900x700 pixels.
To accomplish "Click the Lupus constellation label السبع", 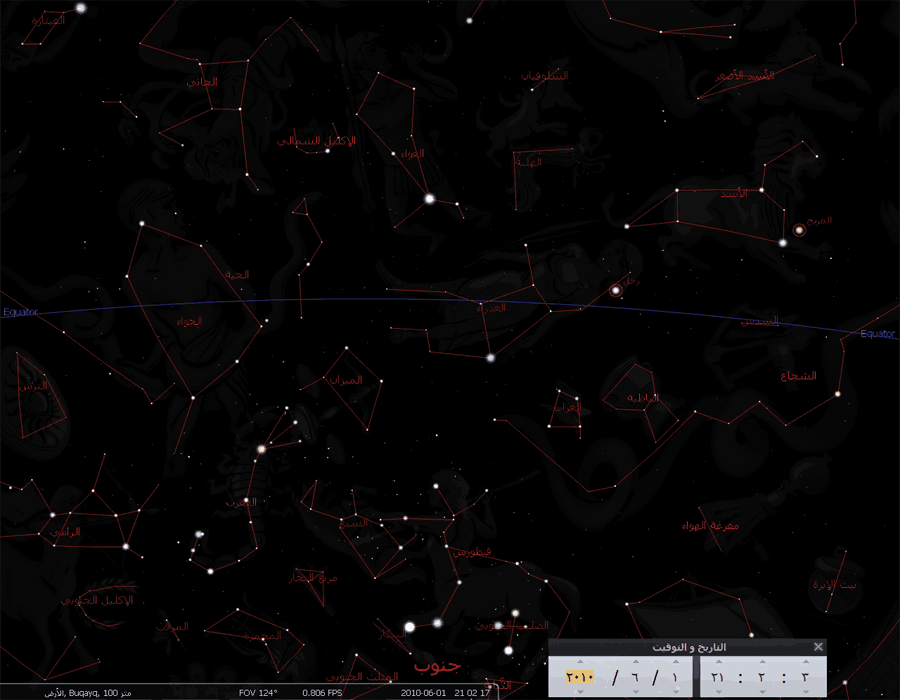I will tap(354, 523).
